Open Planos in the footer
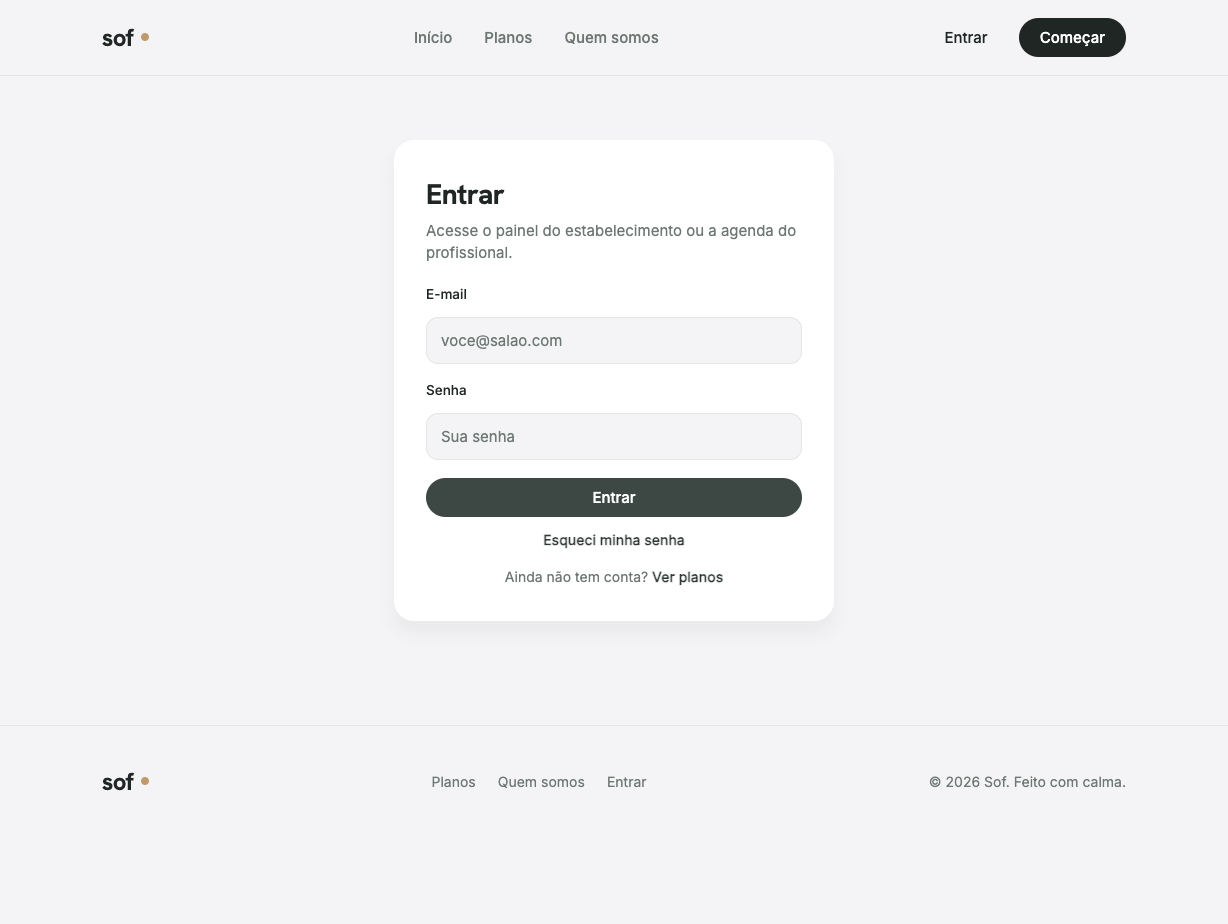 tap(453, 782)
